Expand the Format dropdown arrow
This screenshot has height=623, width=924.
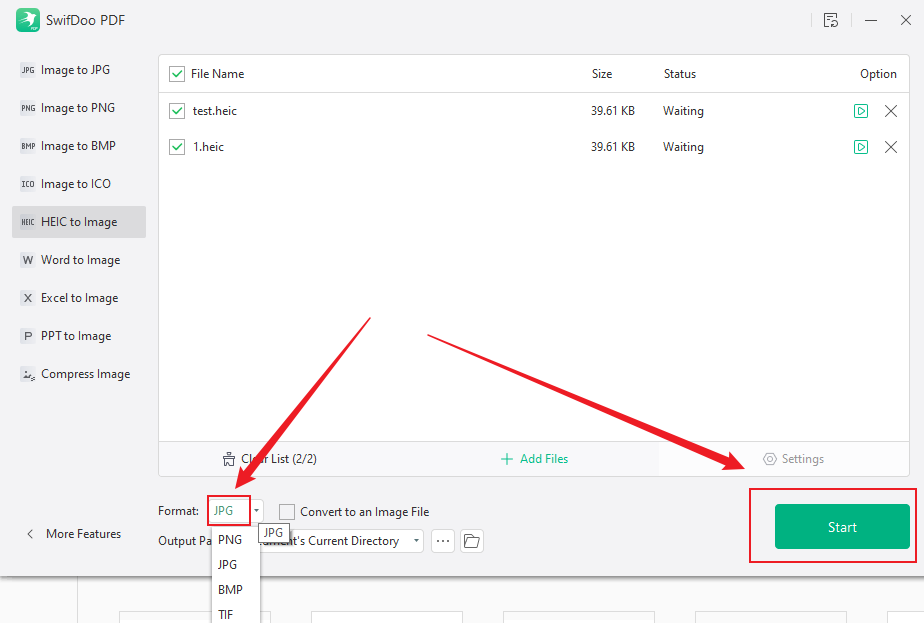pyautogui.click(x=257, y=511)
